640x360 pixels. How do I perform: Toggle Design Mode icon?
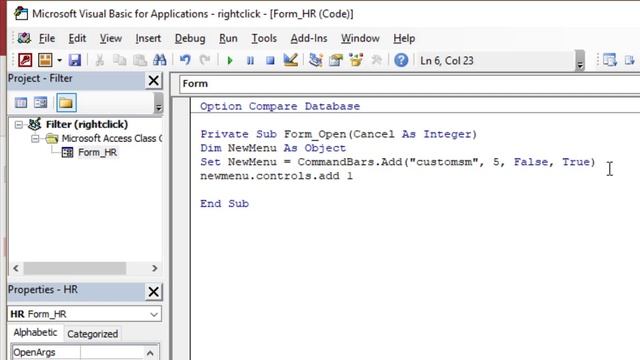click(291, 60)
